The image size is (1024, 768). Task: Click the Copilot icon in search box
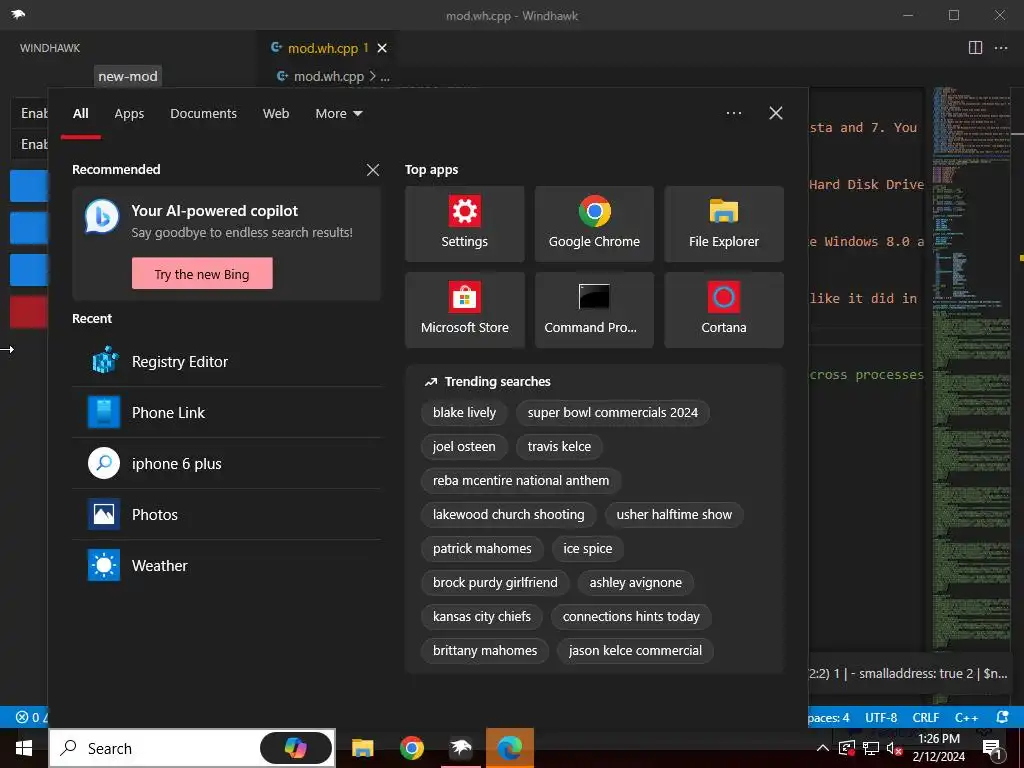296,748
